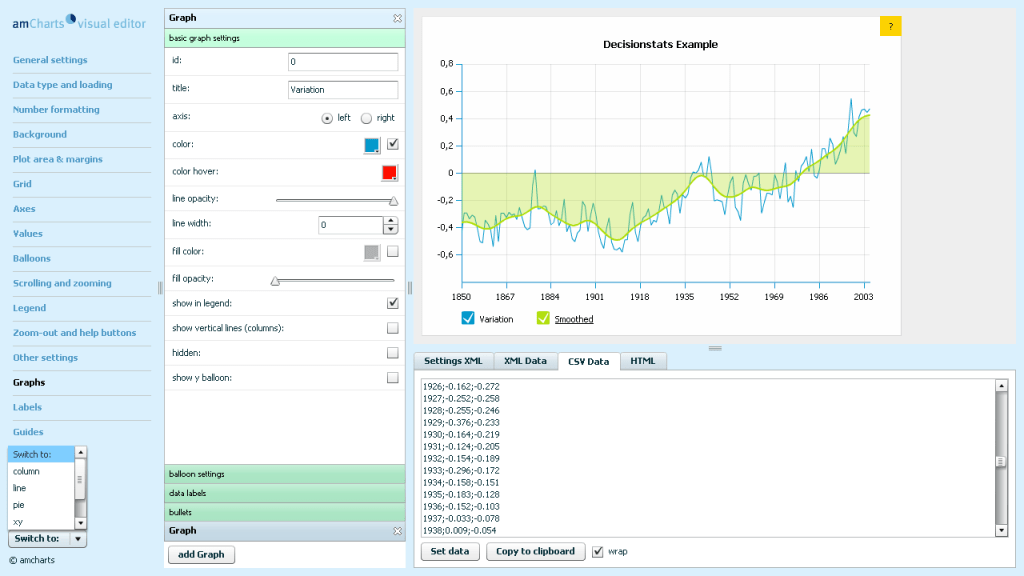Screen dimensions: 1024x576
Task: Toggle Smoothed legend checkbox icon
Action: point(543,319)
